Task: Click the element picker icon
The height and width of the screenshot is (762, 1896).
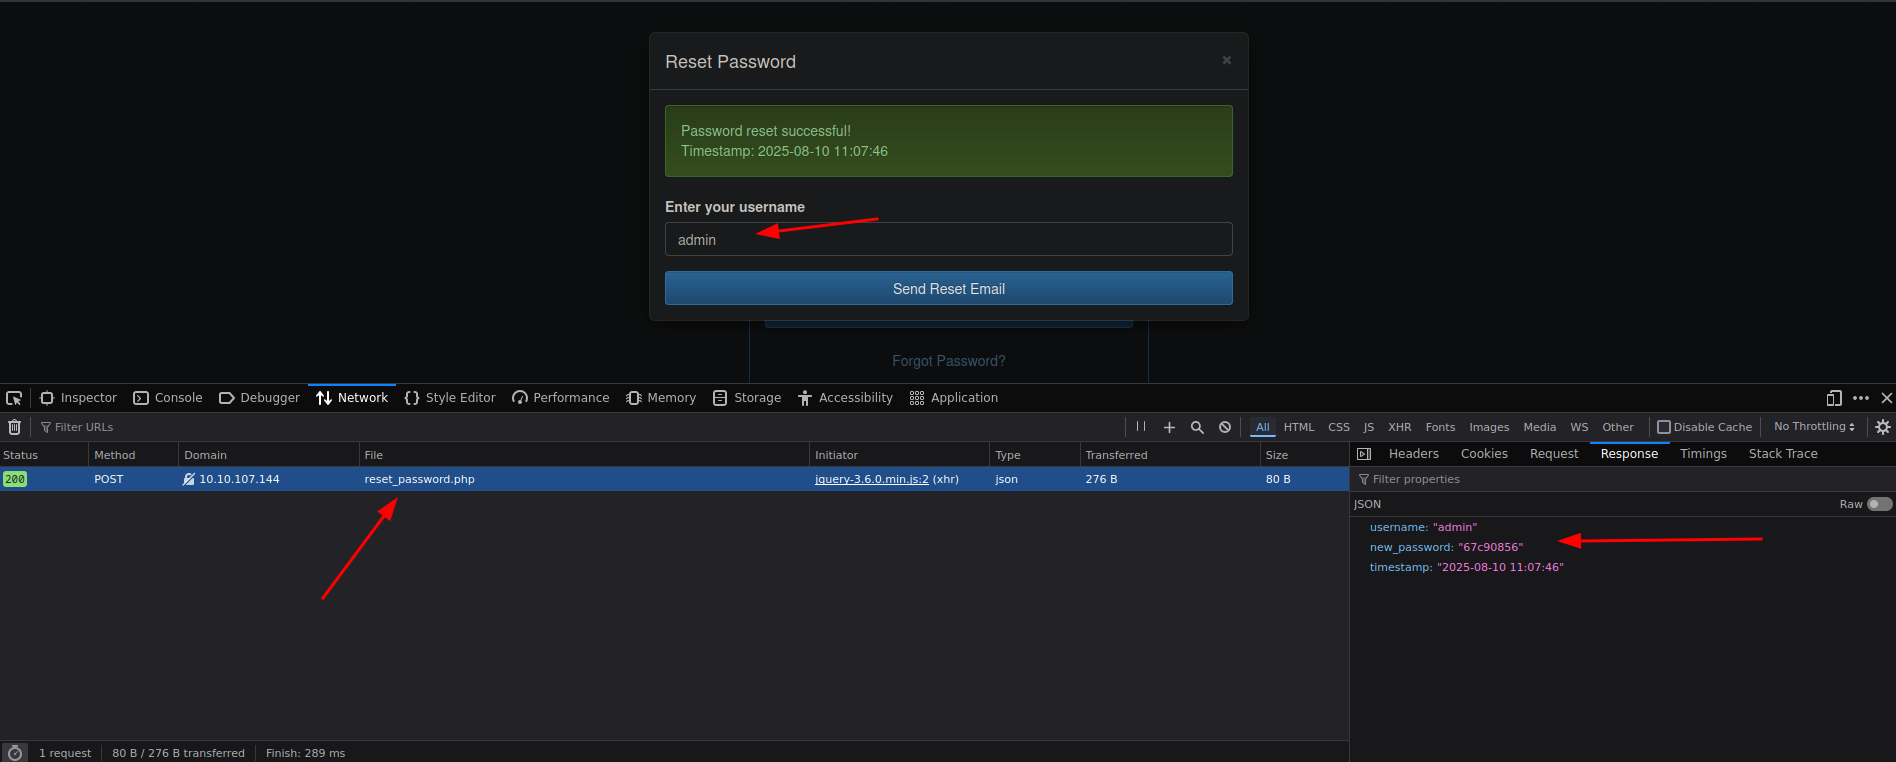Action: click(14, 398)
